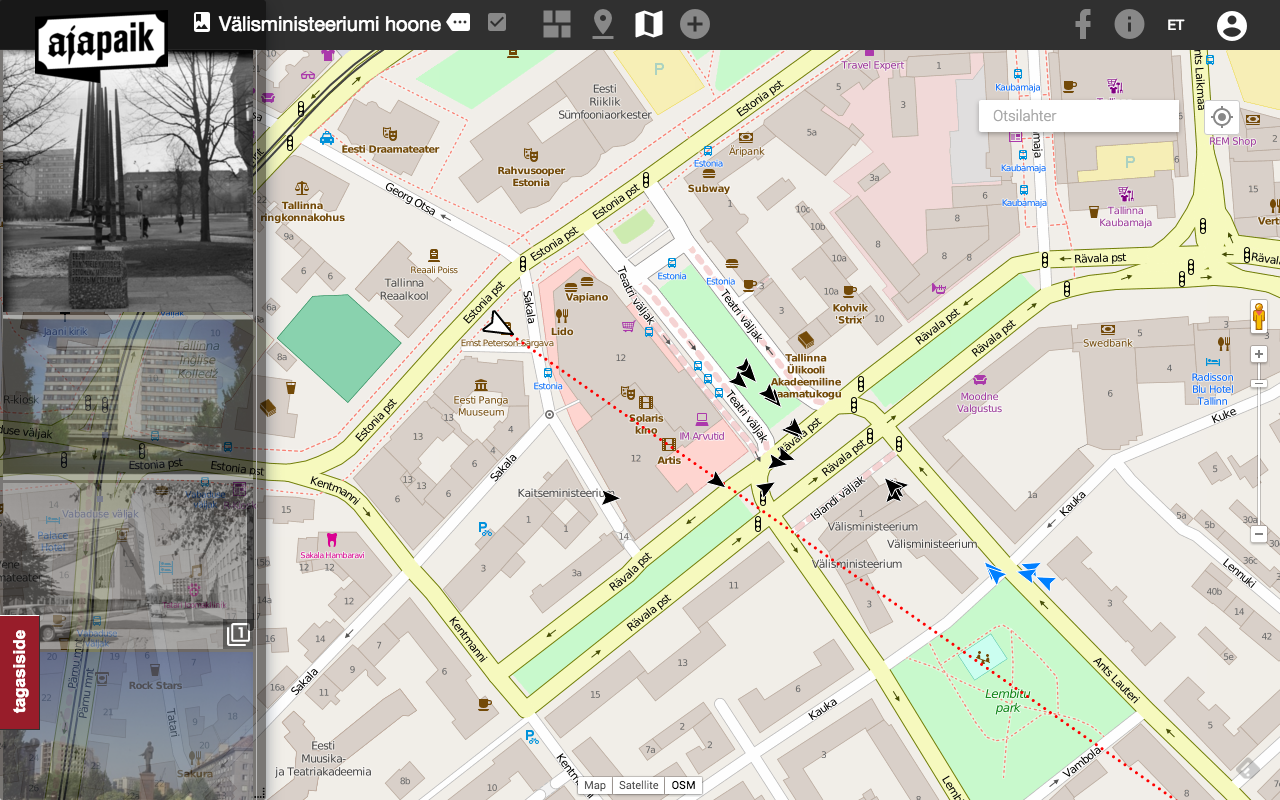This screenshot has width=1280, height=800.
Task: Open the second sidebar photo thumbnail
Action: (x=126, y=397)
